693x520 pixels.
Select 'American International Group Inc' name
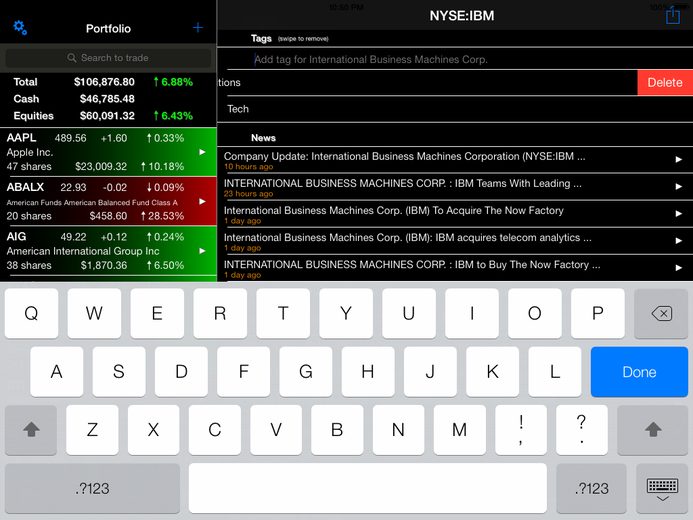(x=83, y=251)
